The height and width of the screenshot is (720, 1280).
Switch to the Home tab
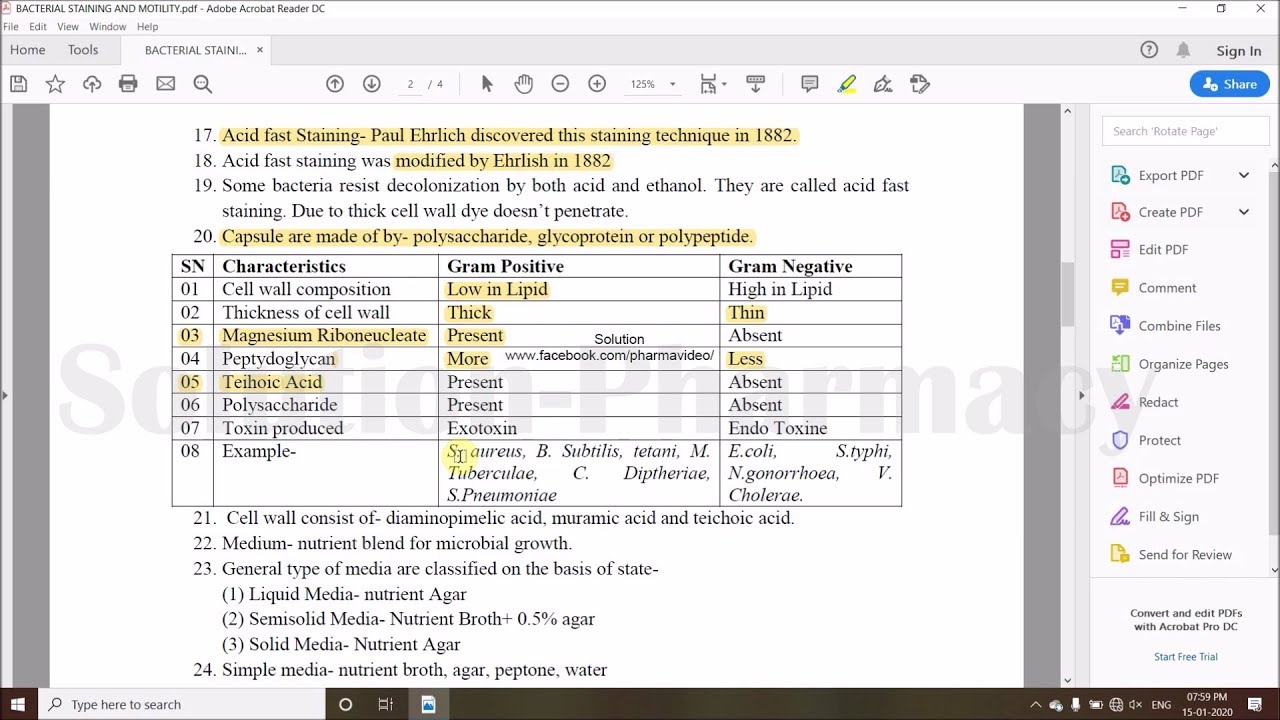27,50
